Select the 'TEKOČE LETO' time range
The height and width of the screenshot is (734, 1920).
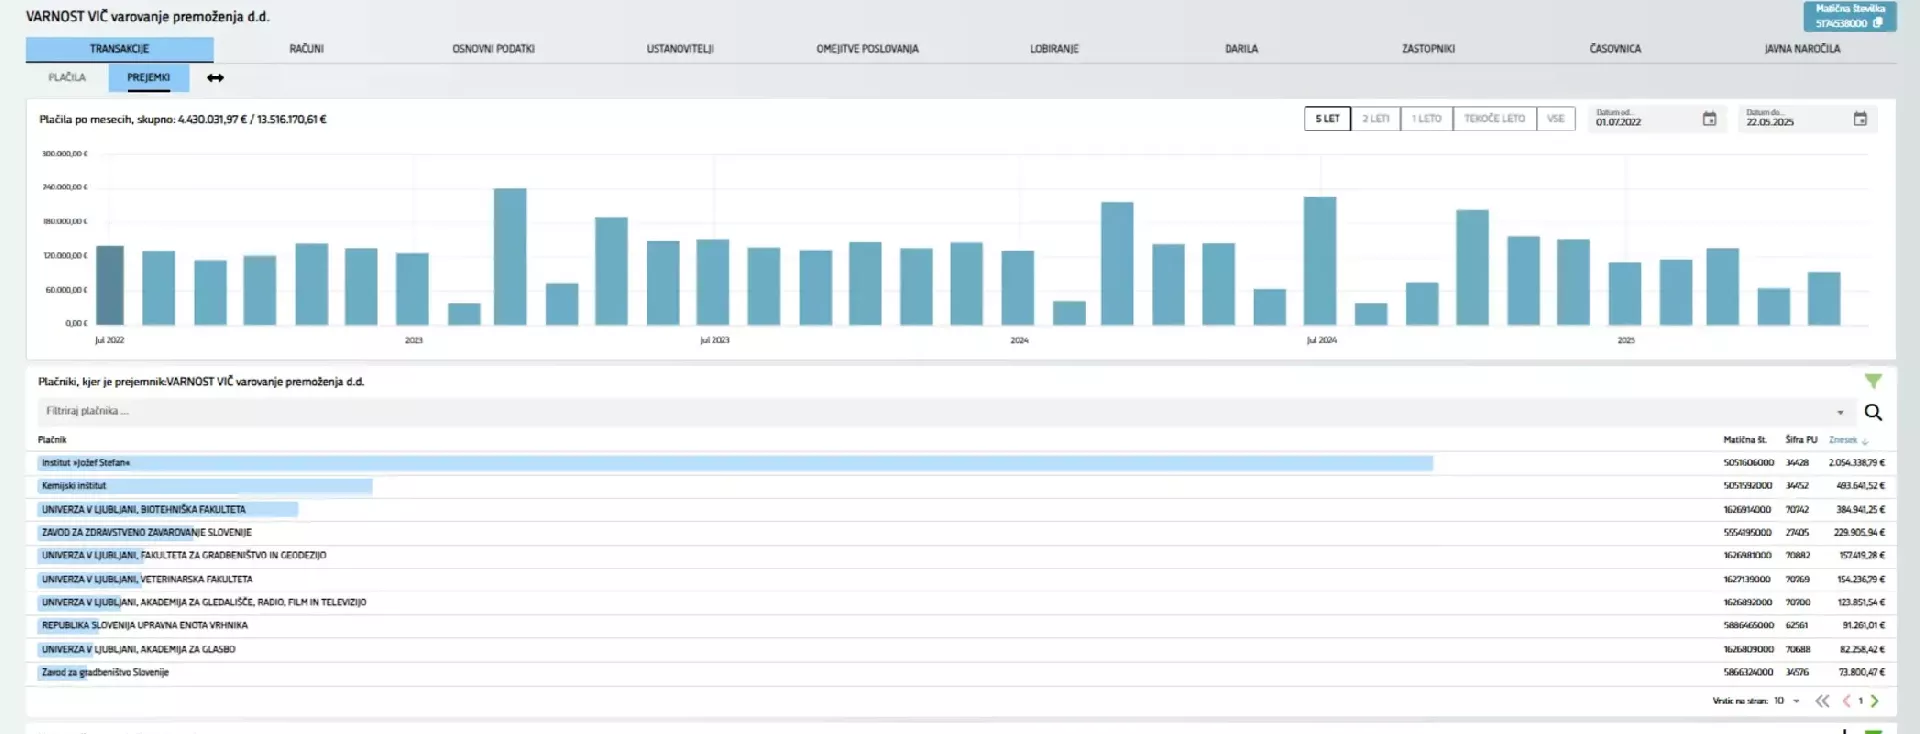coord(1494,119)
